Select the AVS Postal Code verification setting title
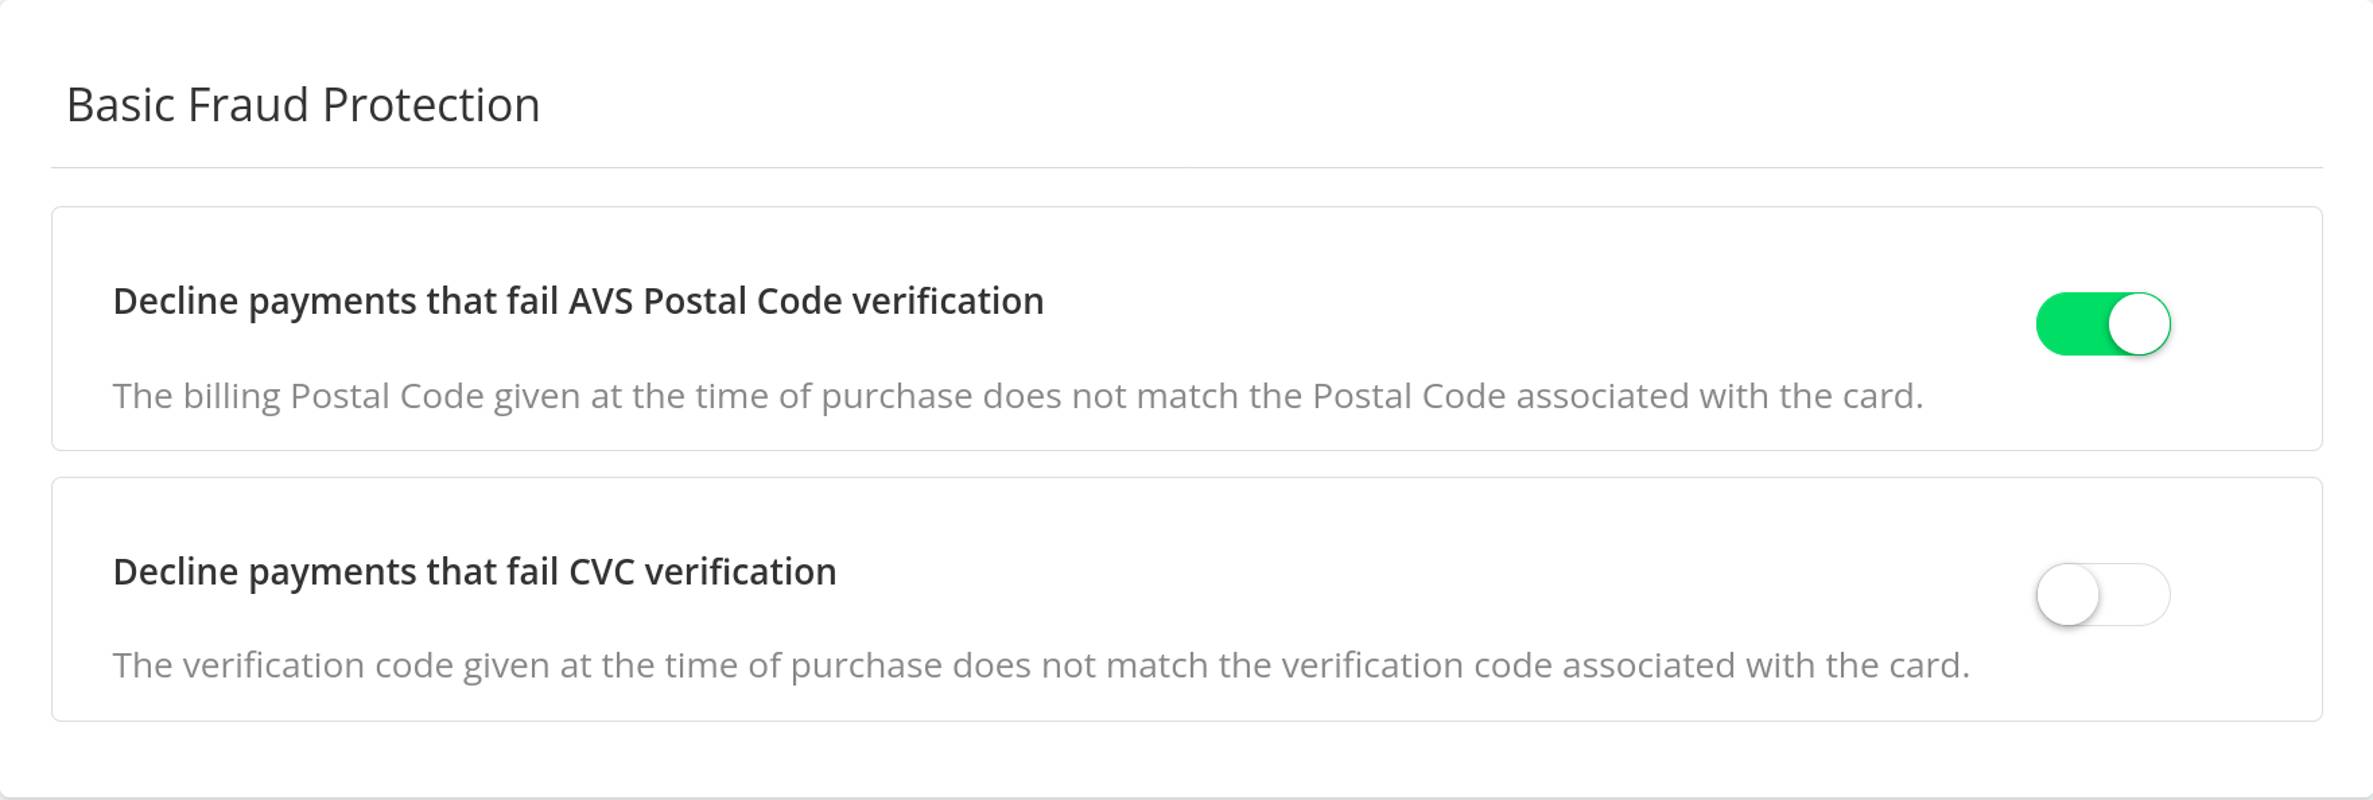The height and width of the screenshot is (800, 2373). point(579,301)
